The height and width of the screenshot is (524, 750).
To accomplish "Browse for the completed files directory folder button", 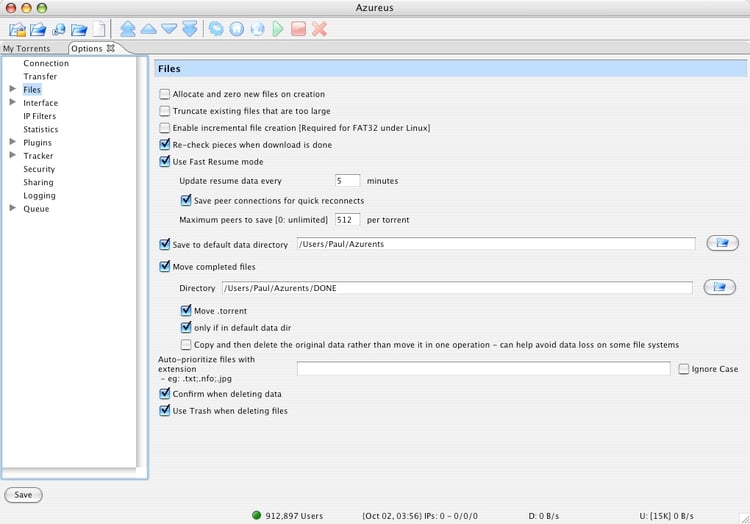I will pos(719,287).
